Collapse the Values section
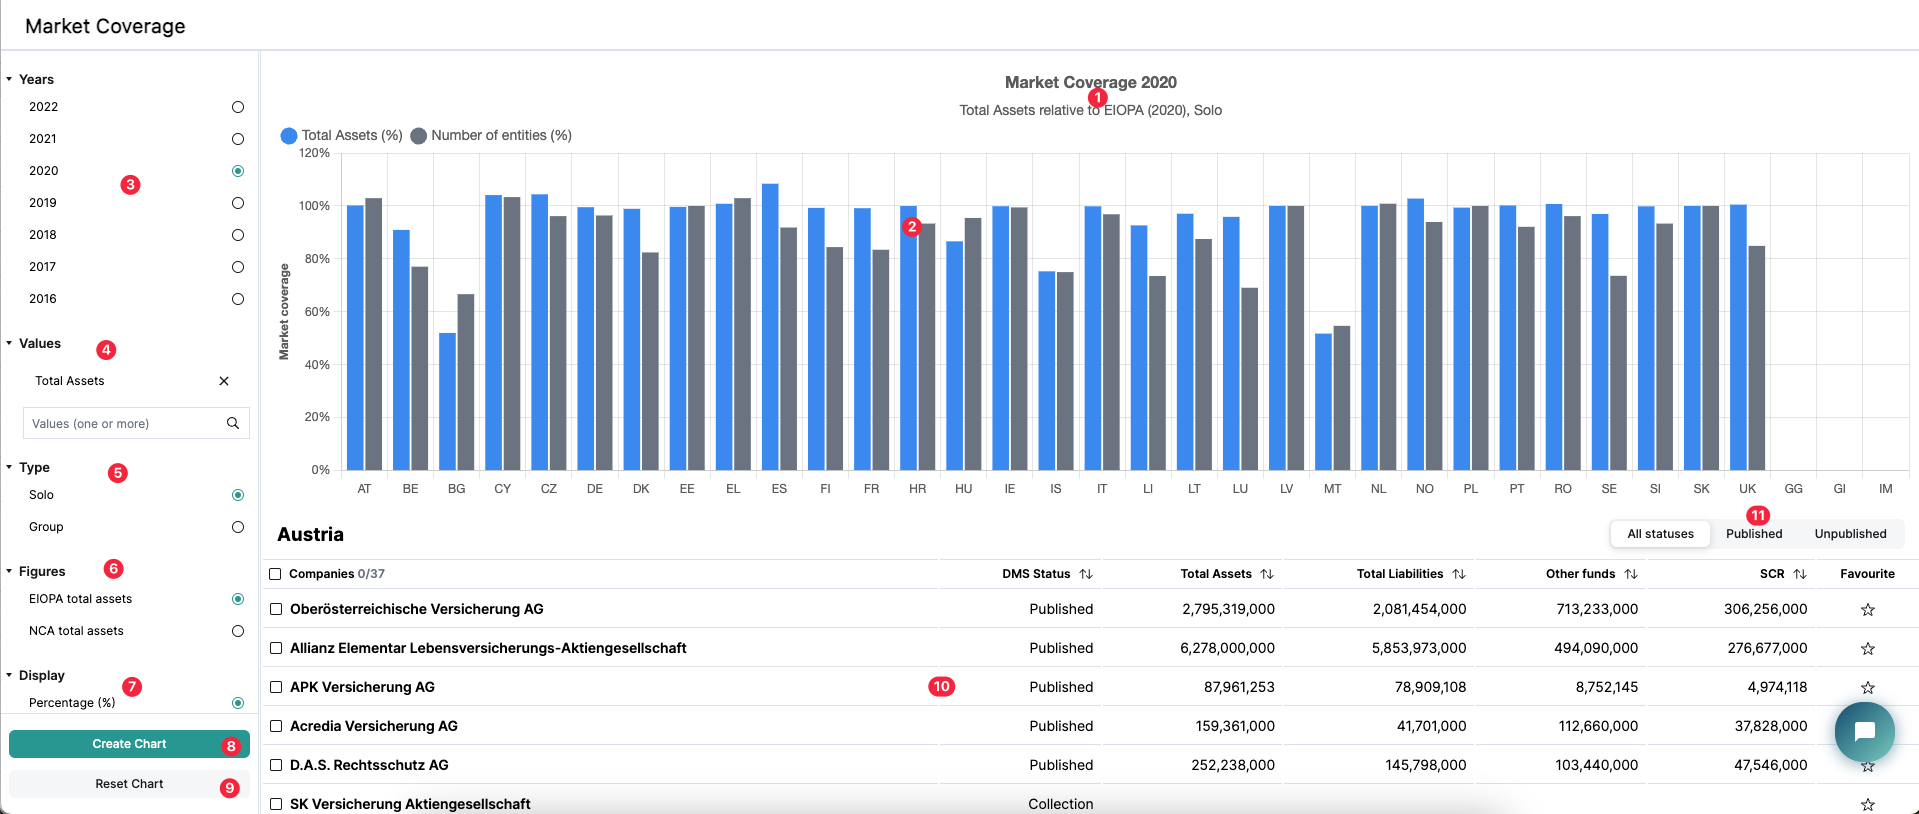 [x=10, y=343]
